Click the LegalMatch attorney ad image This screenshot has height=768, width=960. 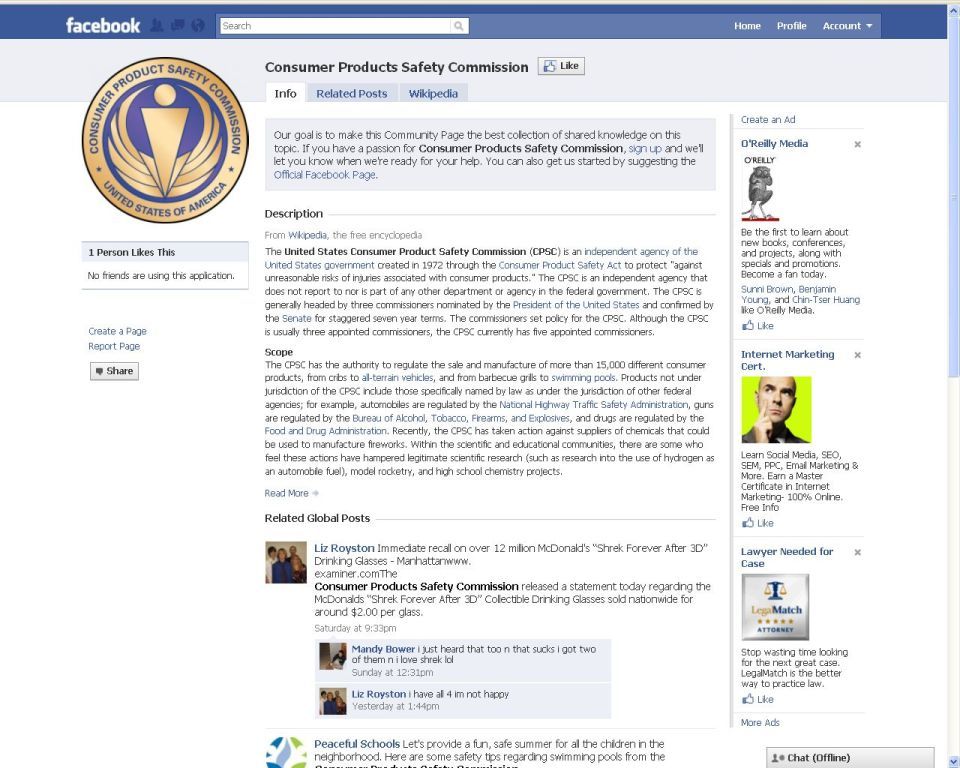(x=775, y=607)
